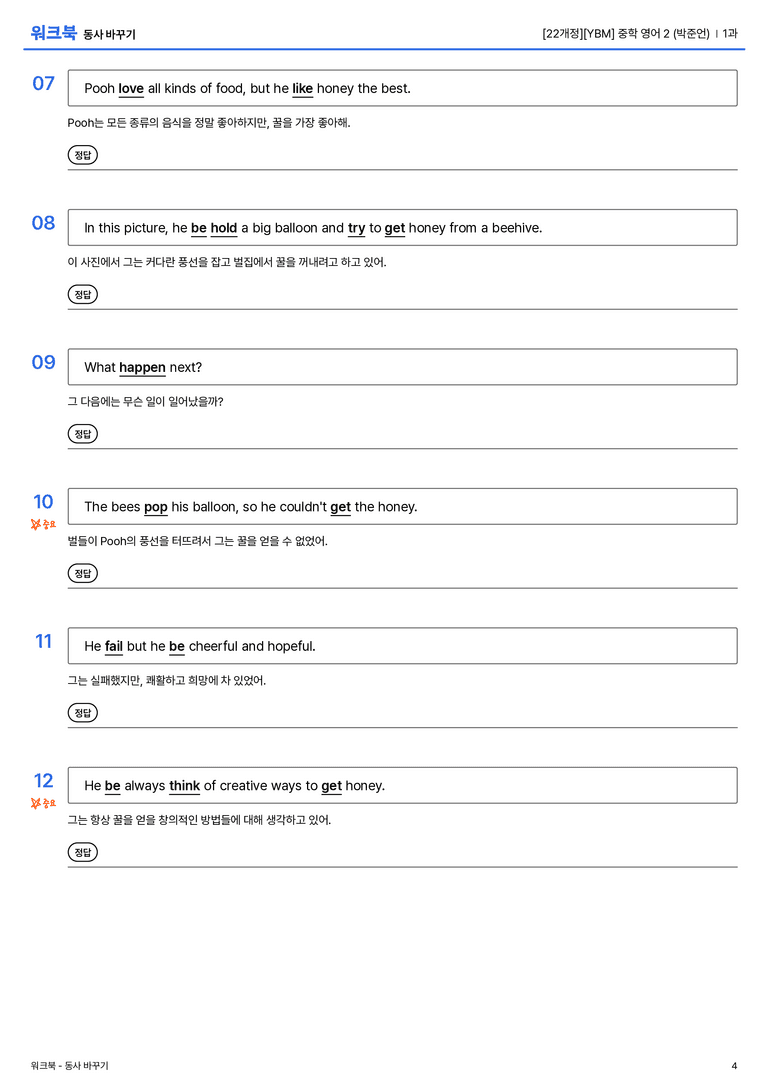Image resolution: width=768 pixels, height=1087 pixels.
Task: Click the 정답 badge under question 11
Action: click(x=82, y=713)
